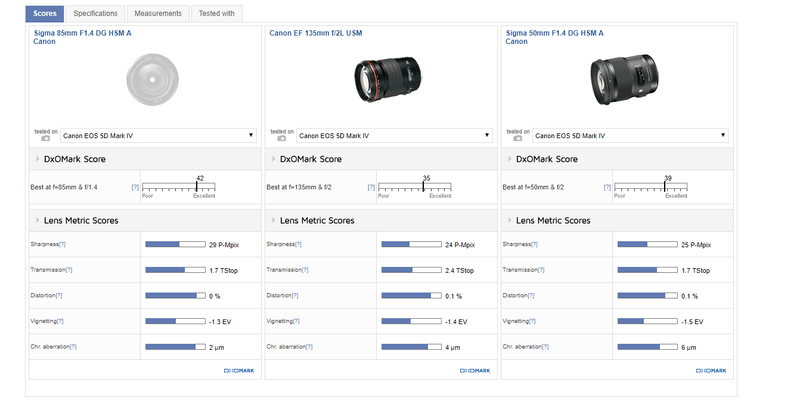Open camera dropdown under Sigma 85mm lens
The image size is (800, 411).
(x=158, y=135)
